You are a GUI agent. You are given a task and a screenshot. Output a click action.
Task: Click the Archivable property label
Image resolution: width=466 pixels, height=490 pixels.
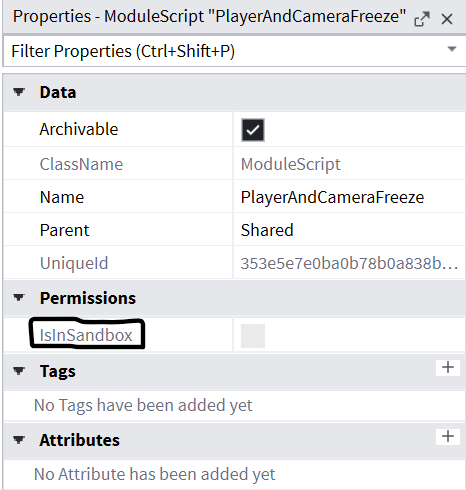[79, 129]
